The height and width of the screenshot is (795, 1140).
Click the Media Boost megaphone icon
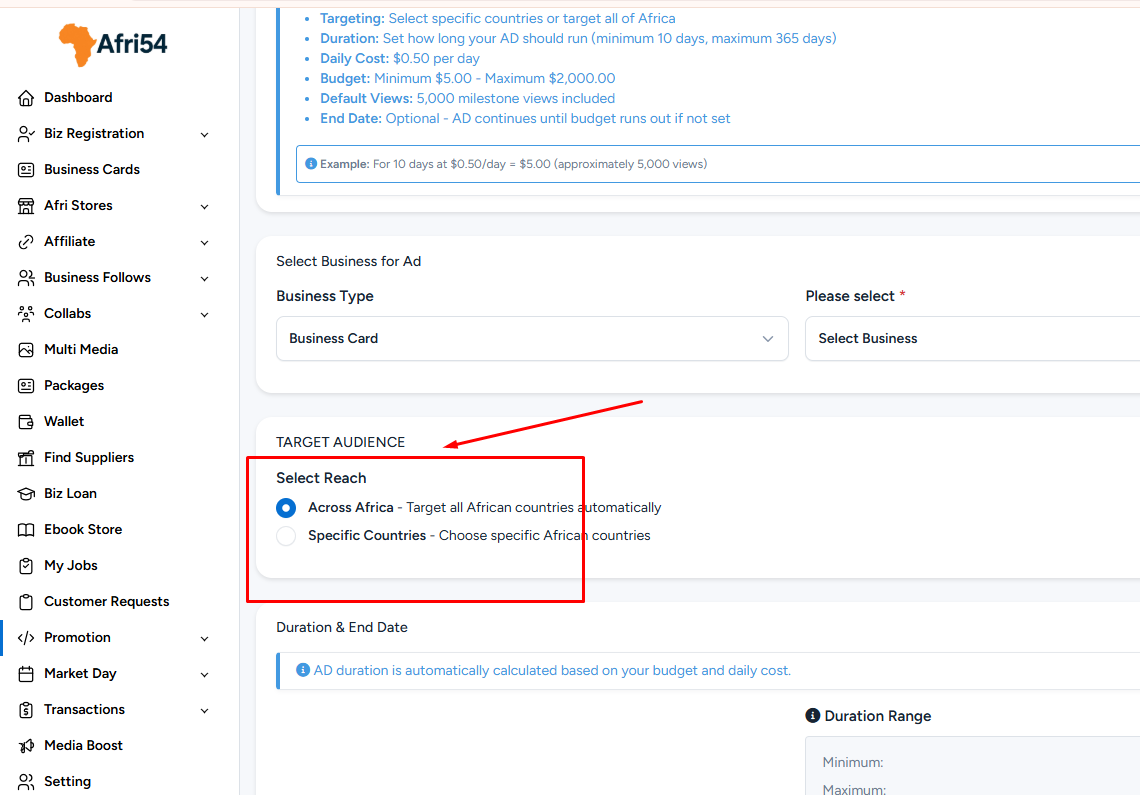pyautogui.click(x=26, y=746)
